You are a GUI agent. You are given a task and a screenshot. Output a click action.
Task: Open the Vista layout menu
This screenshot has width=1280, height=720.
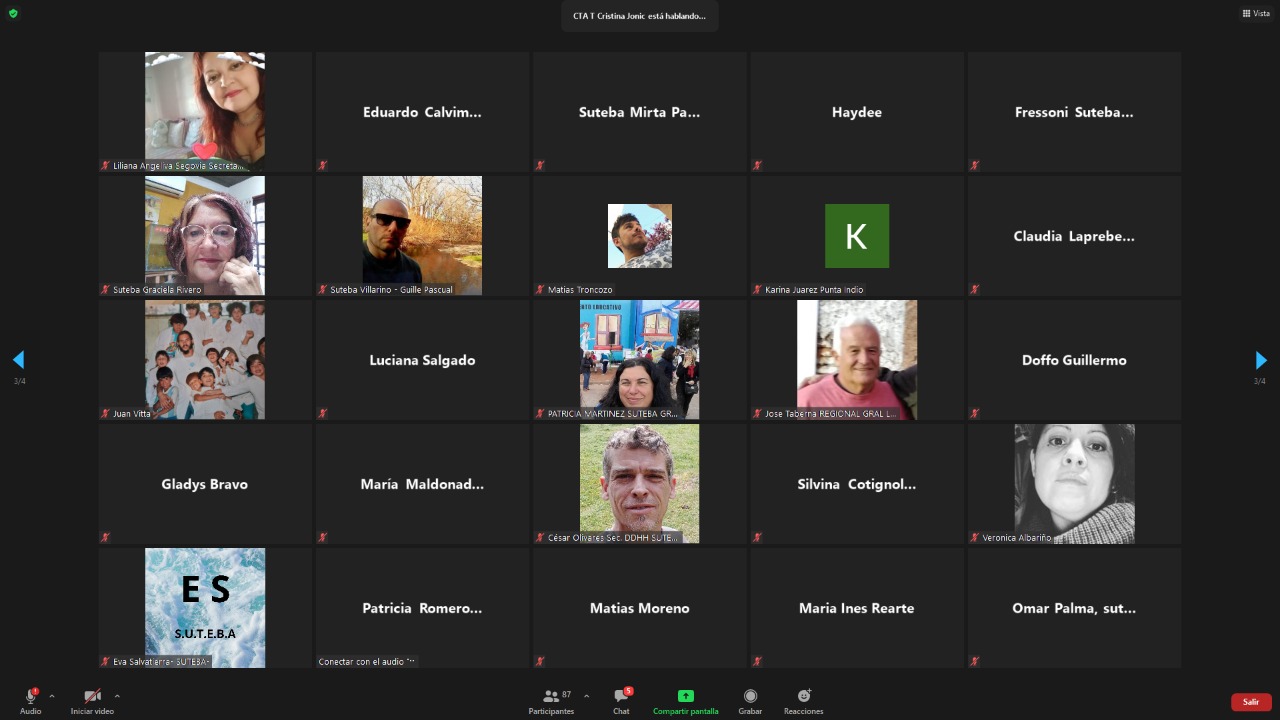[x=1256, y=14]
